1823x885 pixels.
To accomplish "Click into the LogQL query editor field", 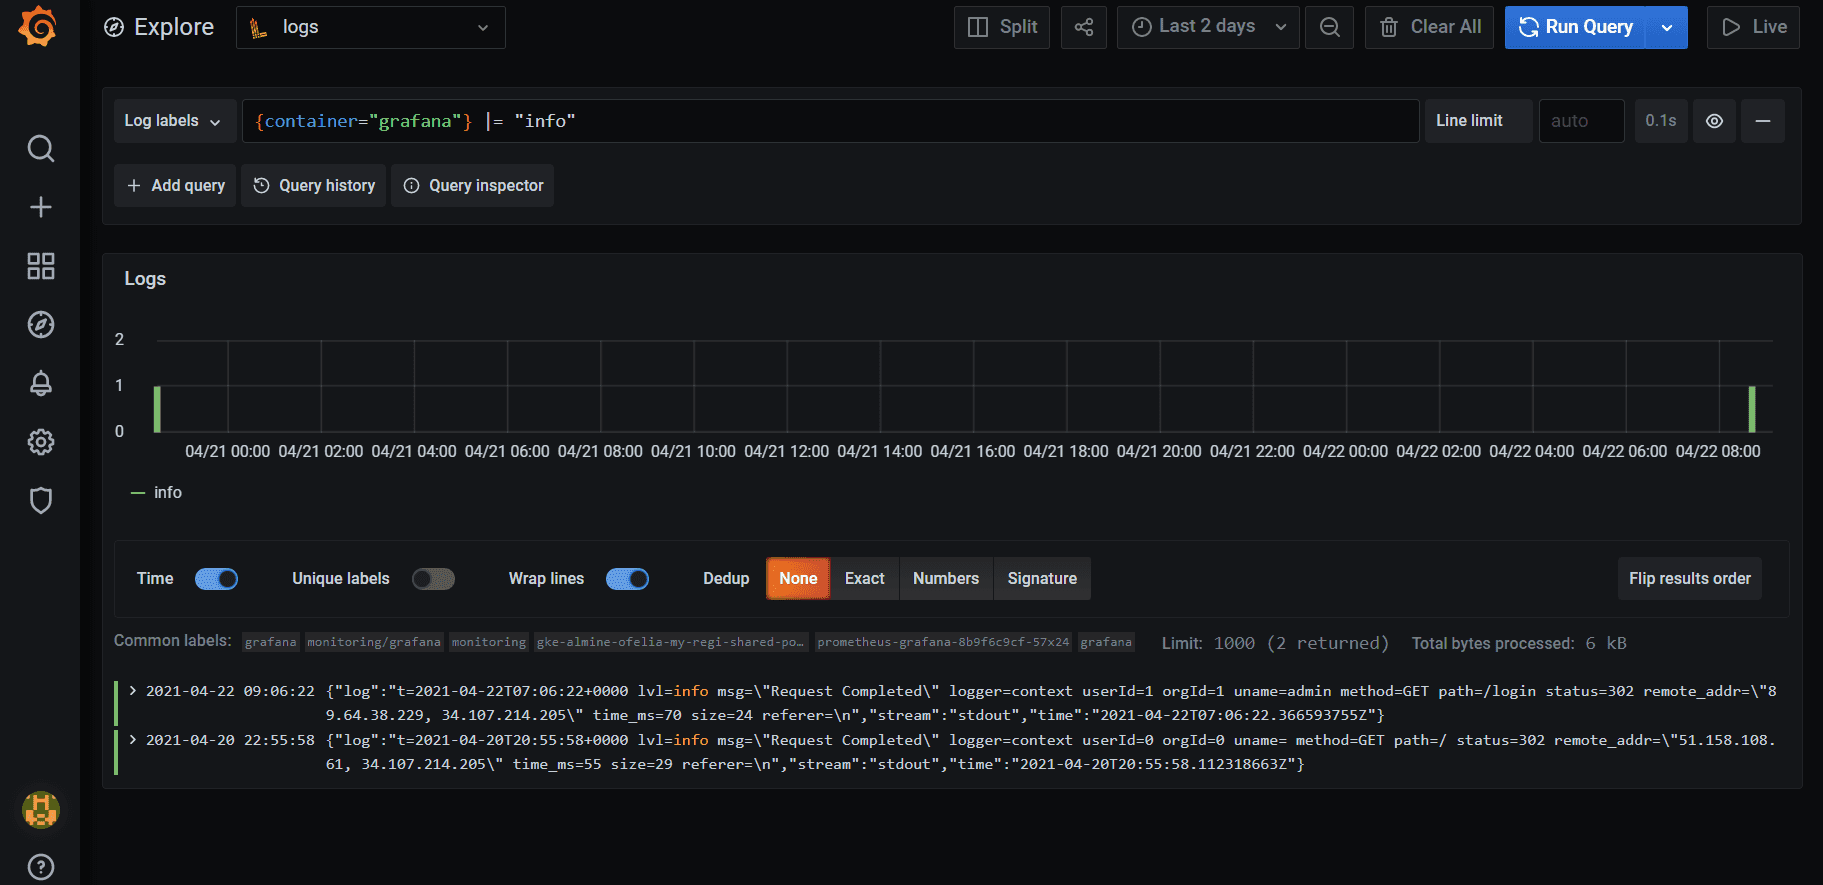I will [830, 121].
